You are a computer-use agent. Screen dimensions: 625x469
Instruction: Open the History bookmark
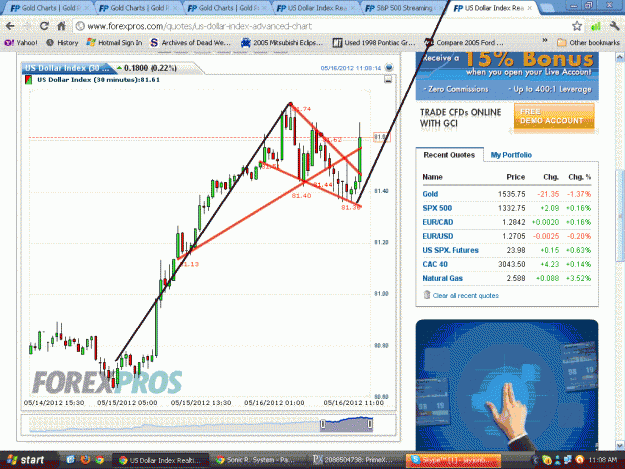pos(62,43)
